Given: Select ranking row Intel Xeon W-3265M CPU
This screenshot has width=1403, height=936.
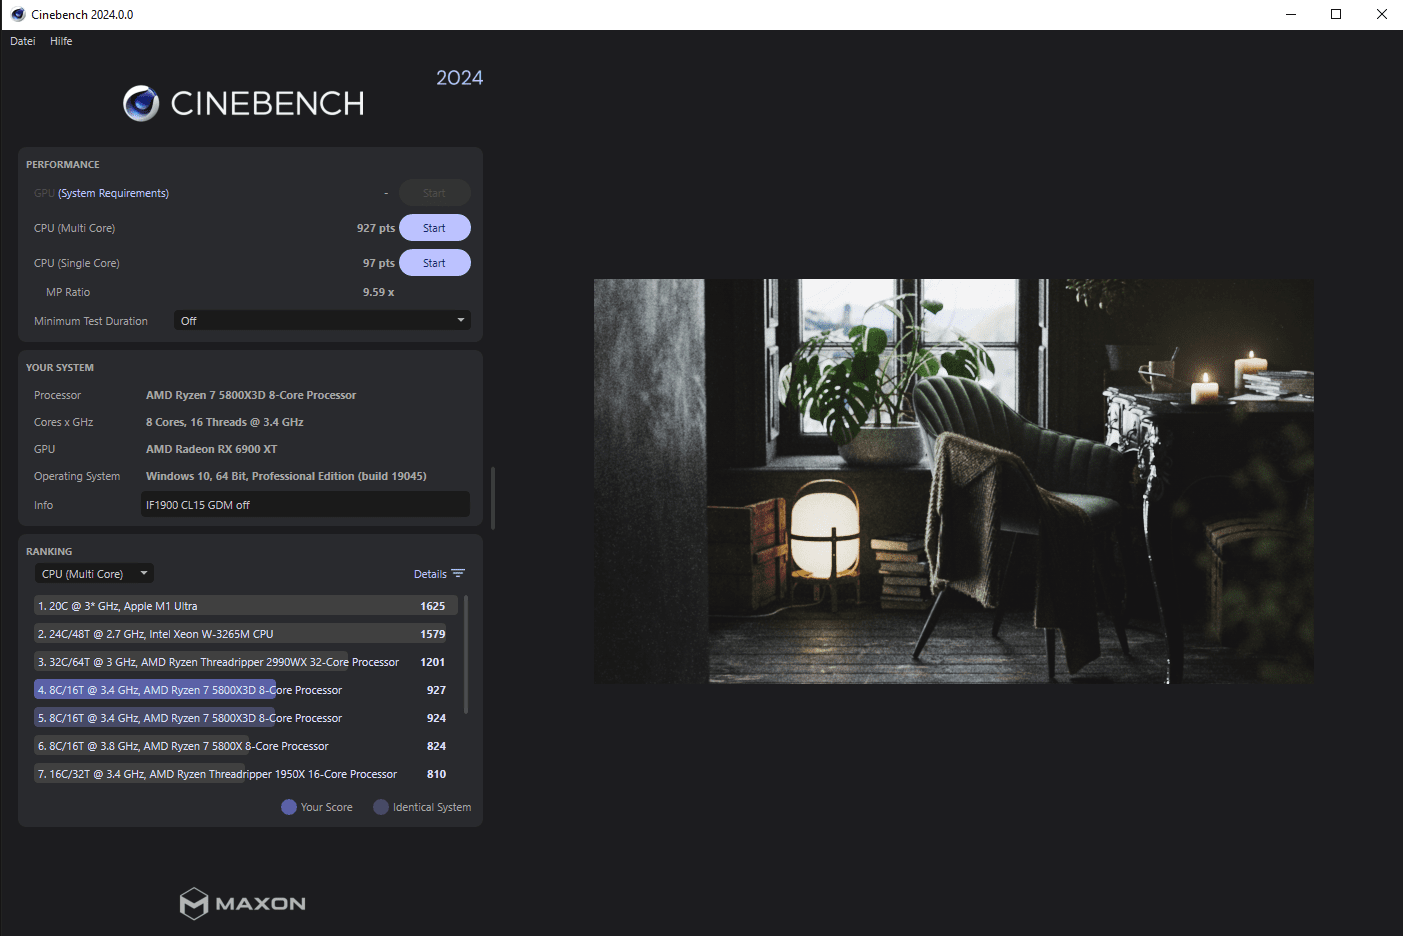Looking at the screenshot, I should pos(246,634).
